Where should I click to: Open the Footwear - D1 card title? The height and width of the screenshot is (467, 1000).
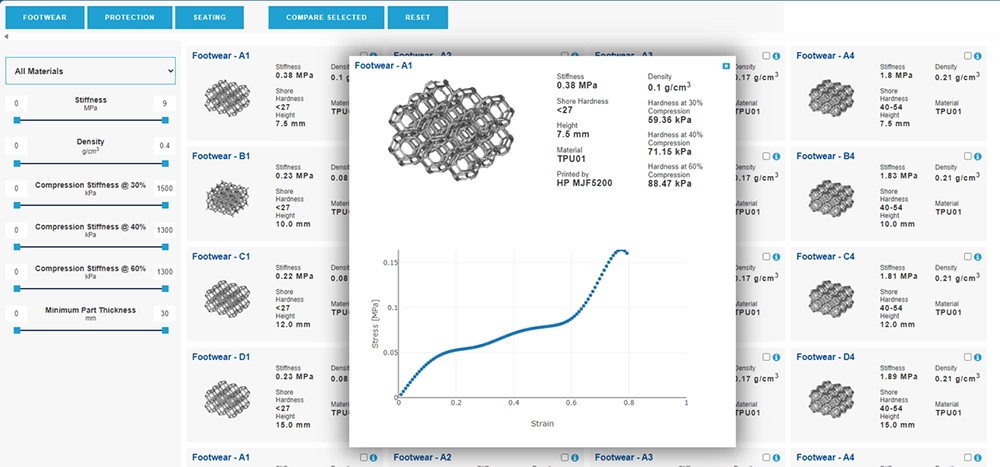click(221, 357)
